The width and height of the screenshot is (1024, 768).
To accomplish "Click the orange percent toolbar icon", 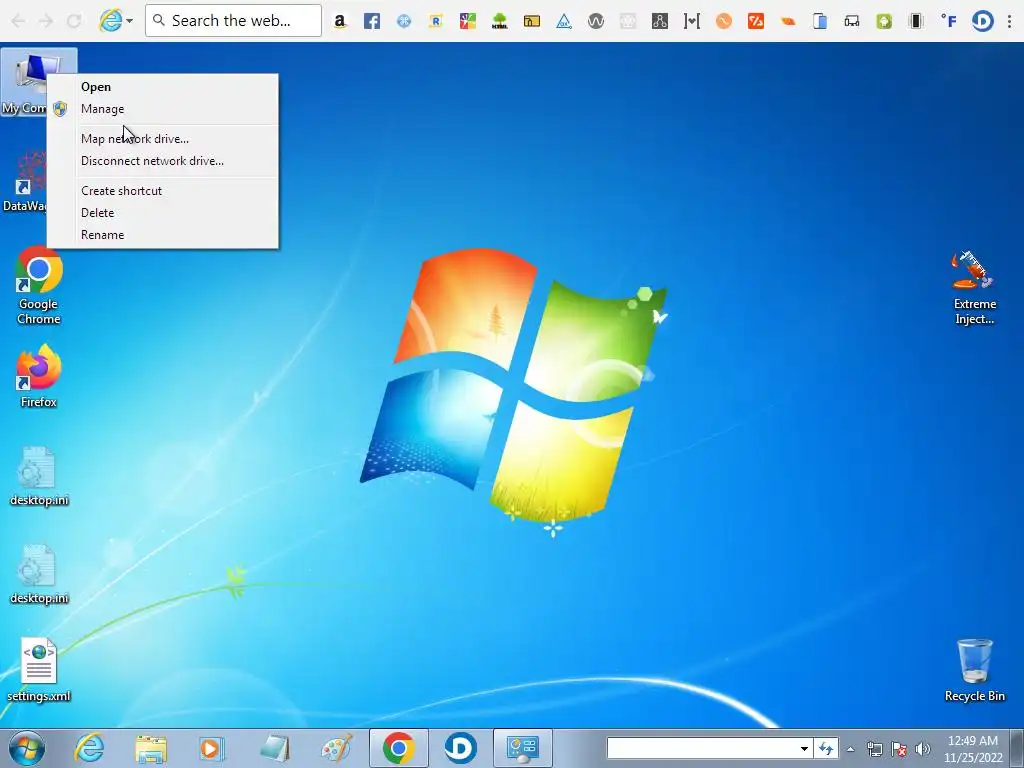I will 756,21.
